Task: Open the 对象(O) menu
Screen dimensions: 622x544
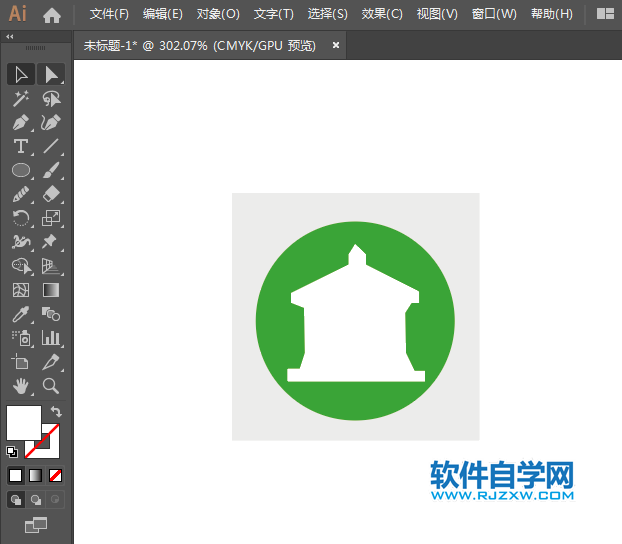Action: 218,14
